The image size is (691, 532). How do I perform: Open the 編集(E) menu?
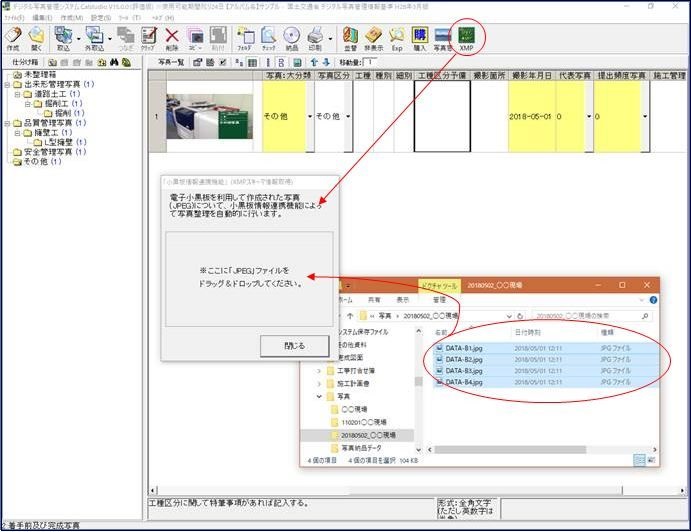pyautogui.click(x=42, y=17)
